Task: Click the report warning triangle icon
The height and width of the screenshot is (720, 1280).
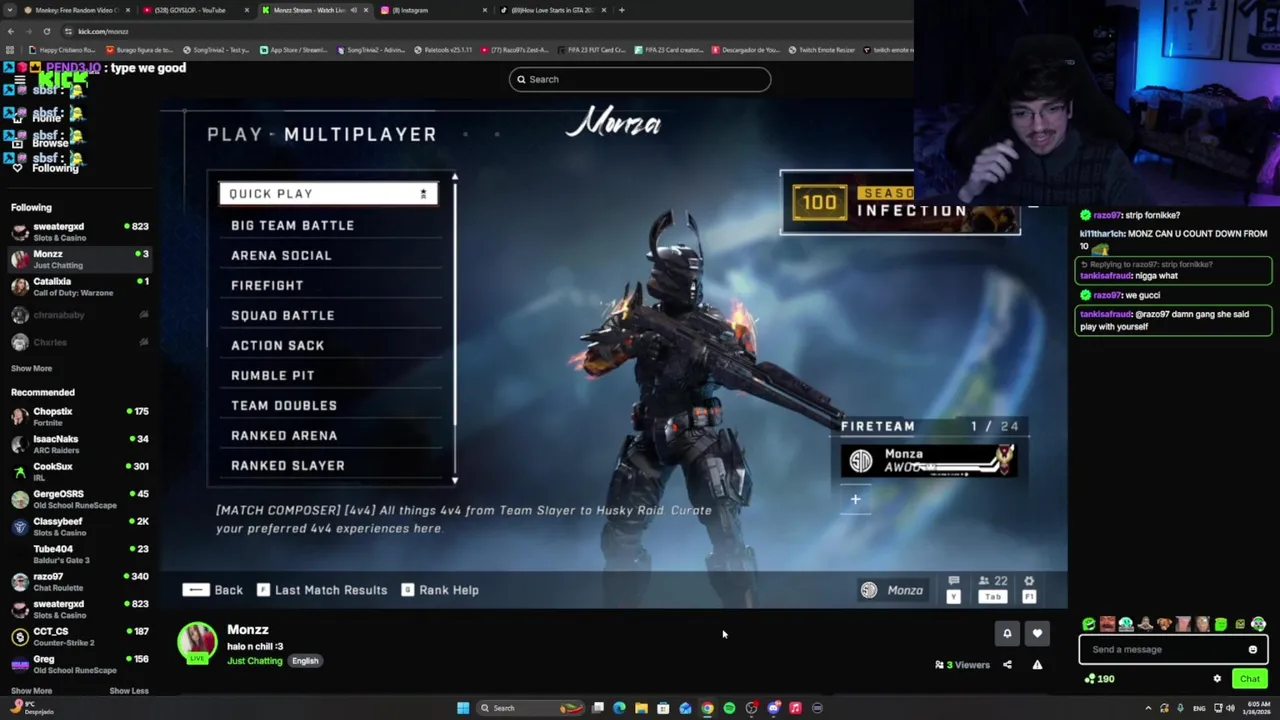Action: coord(1037,665)
